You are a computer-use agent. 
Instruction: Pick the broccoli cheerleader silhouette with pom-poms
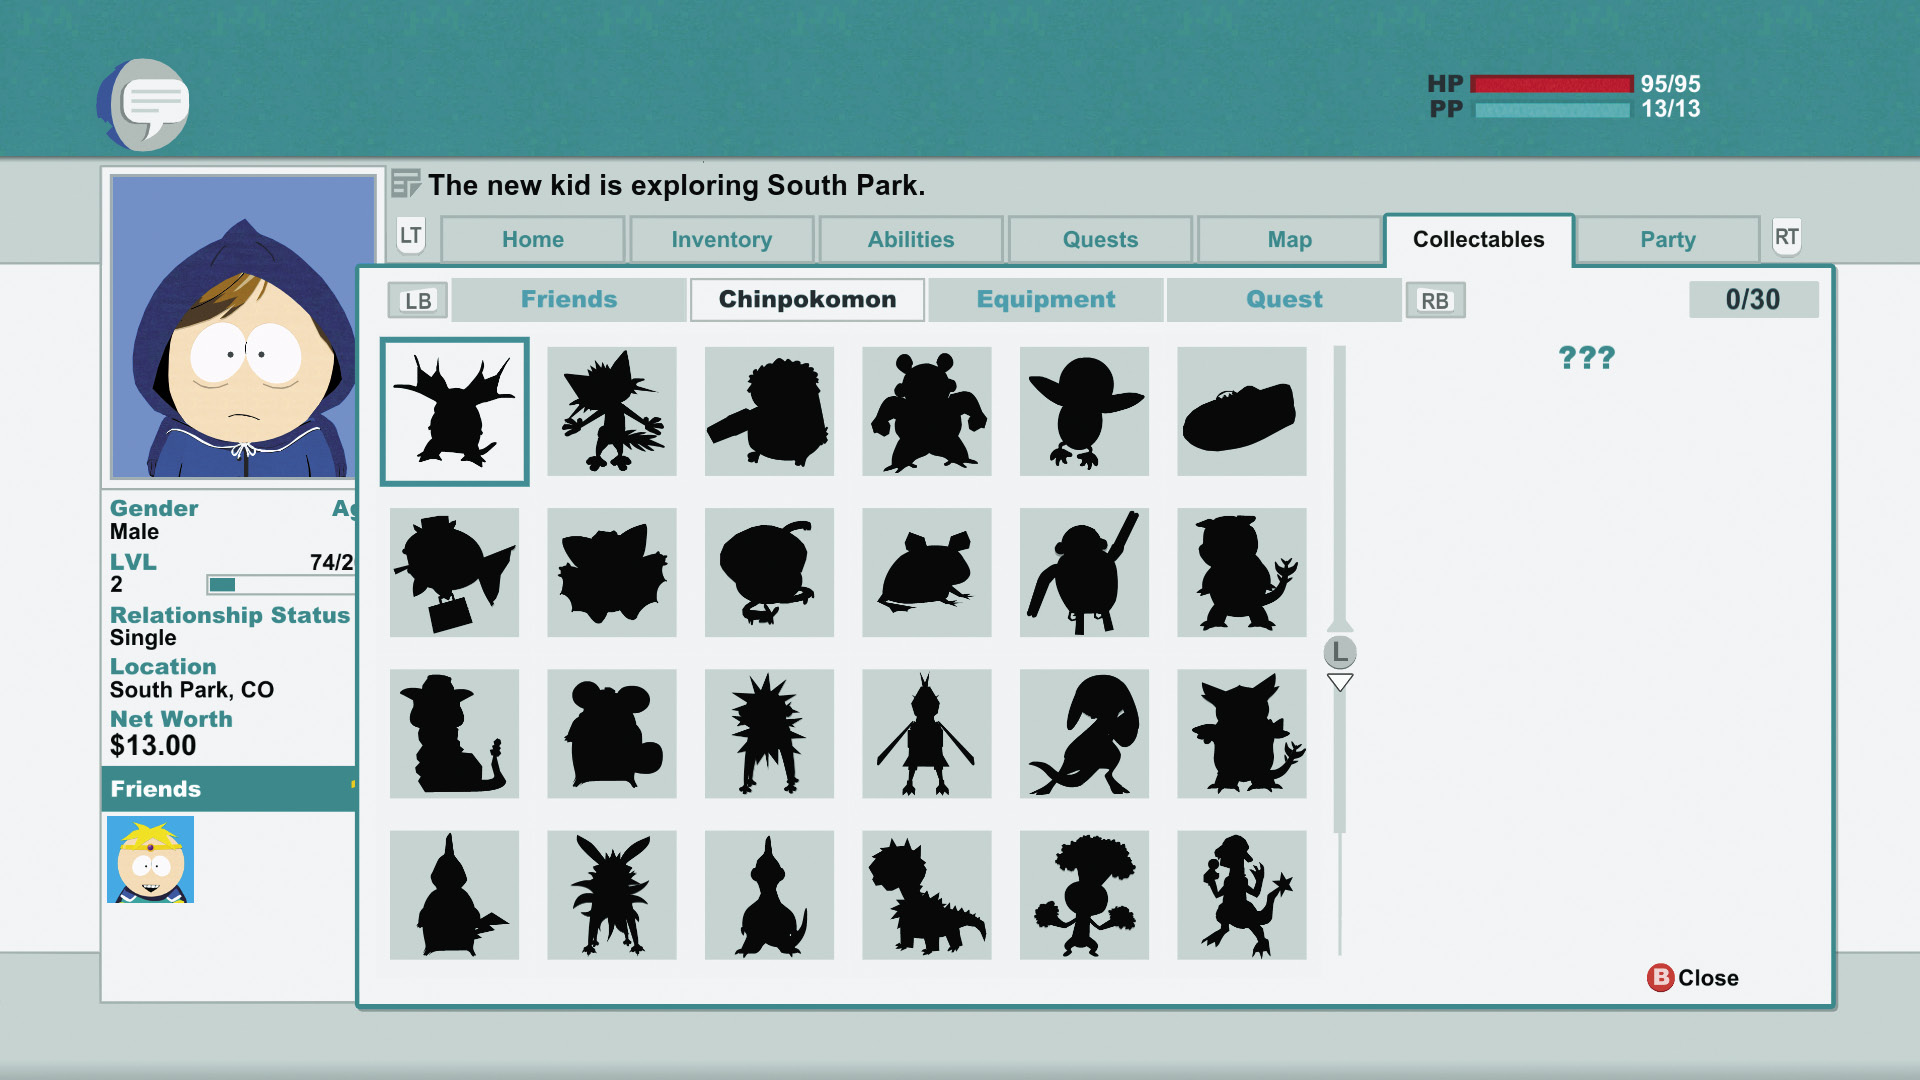pos(1084,895)
